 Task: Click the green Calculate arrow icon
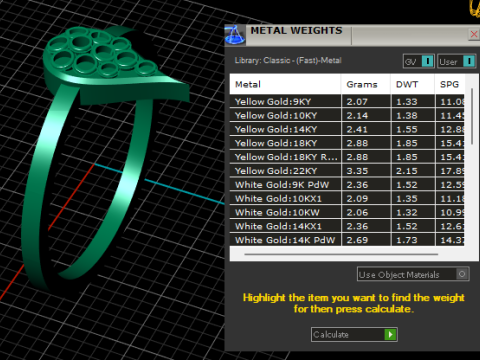(x=390, y=334)
